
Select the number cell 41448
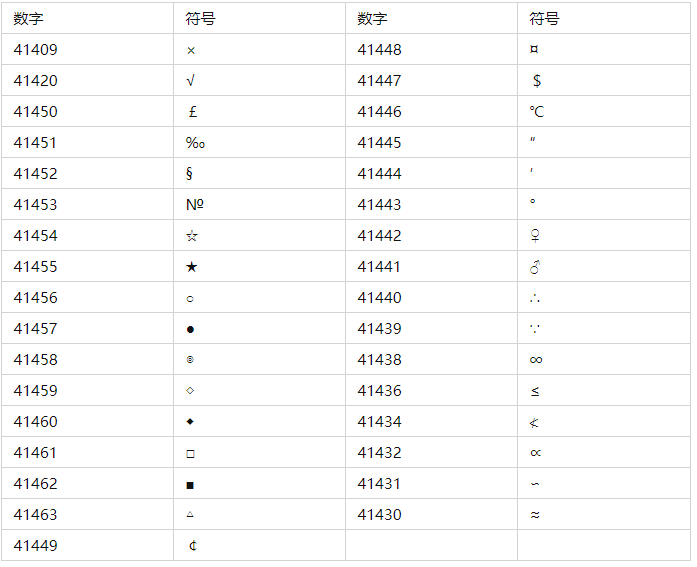379,50
